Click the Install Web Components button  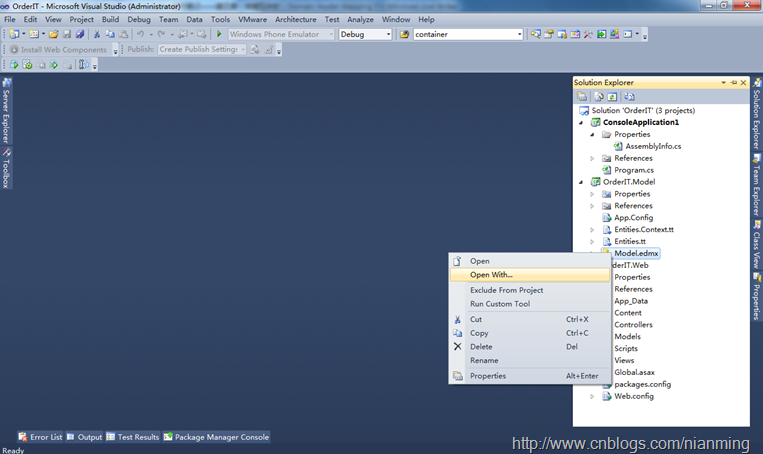[x=58, y=50]
